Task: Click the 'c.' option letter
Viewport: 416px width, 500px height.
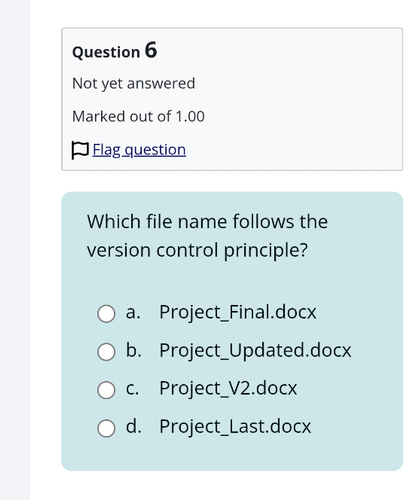Action: [x=132, y=389]
